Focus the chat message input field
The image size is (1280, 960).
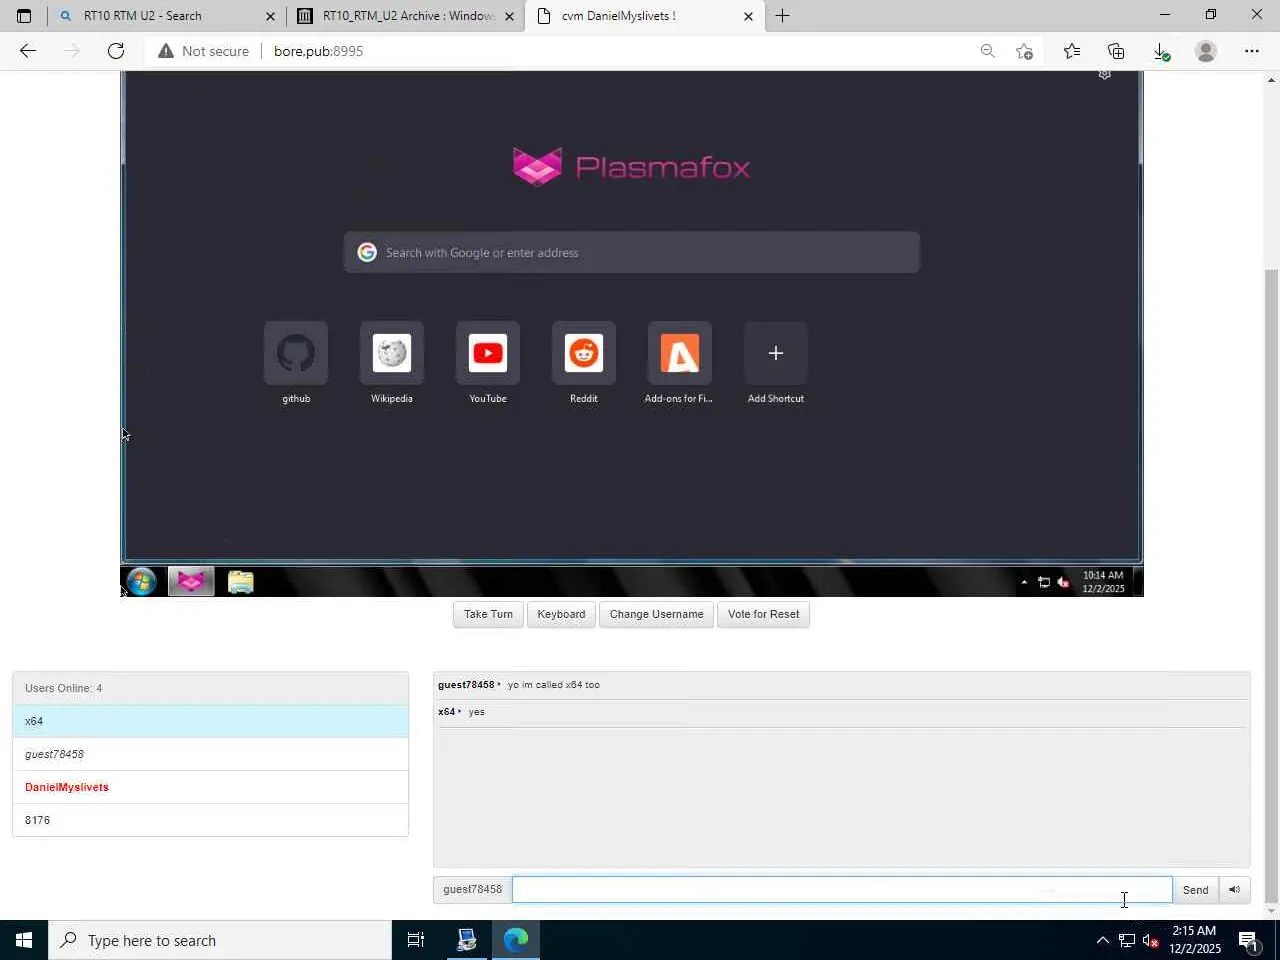842,890
